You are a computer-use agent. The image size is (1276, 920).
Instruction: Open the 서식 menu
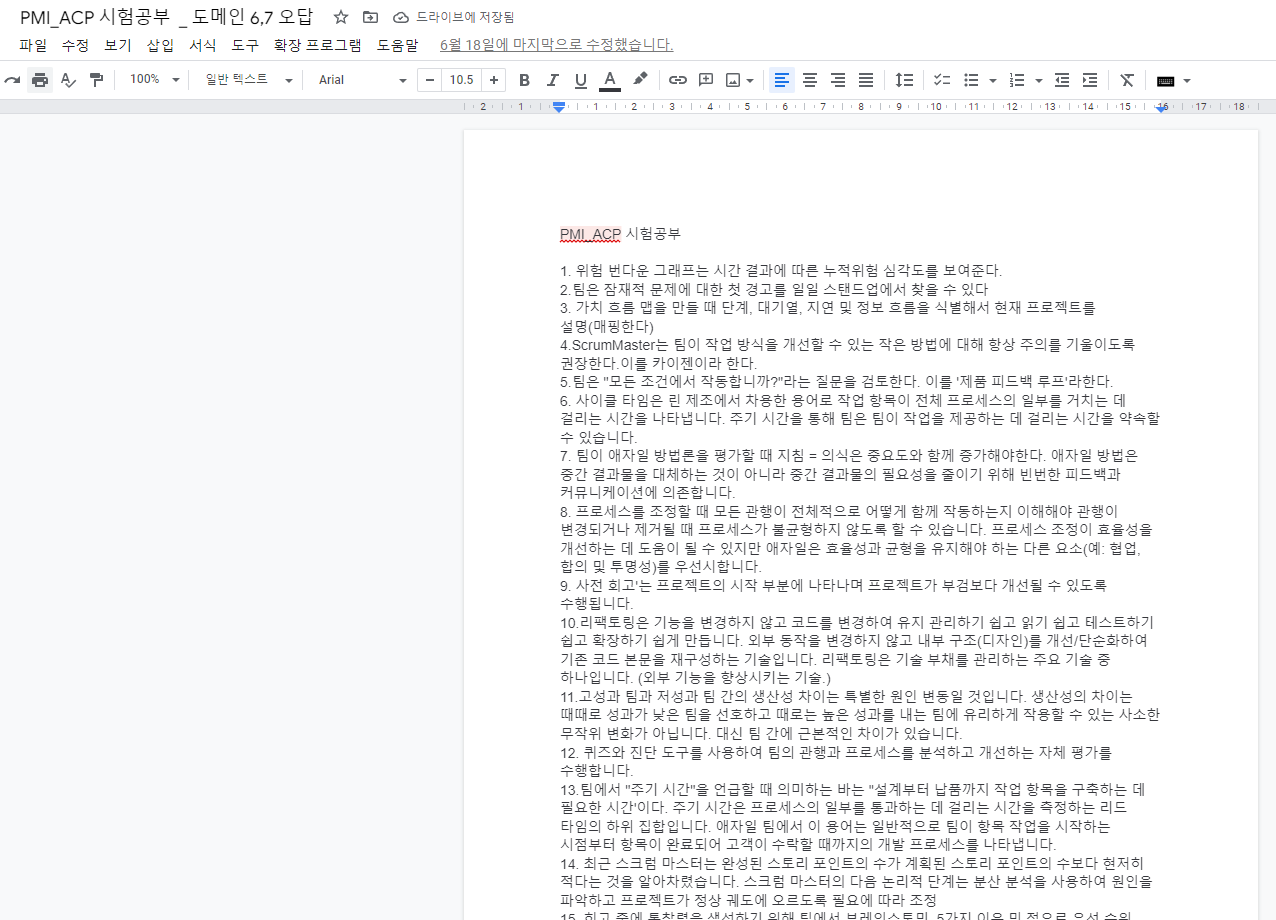[203, 45]
